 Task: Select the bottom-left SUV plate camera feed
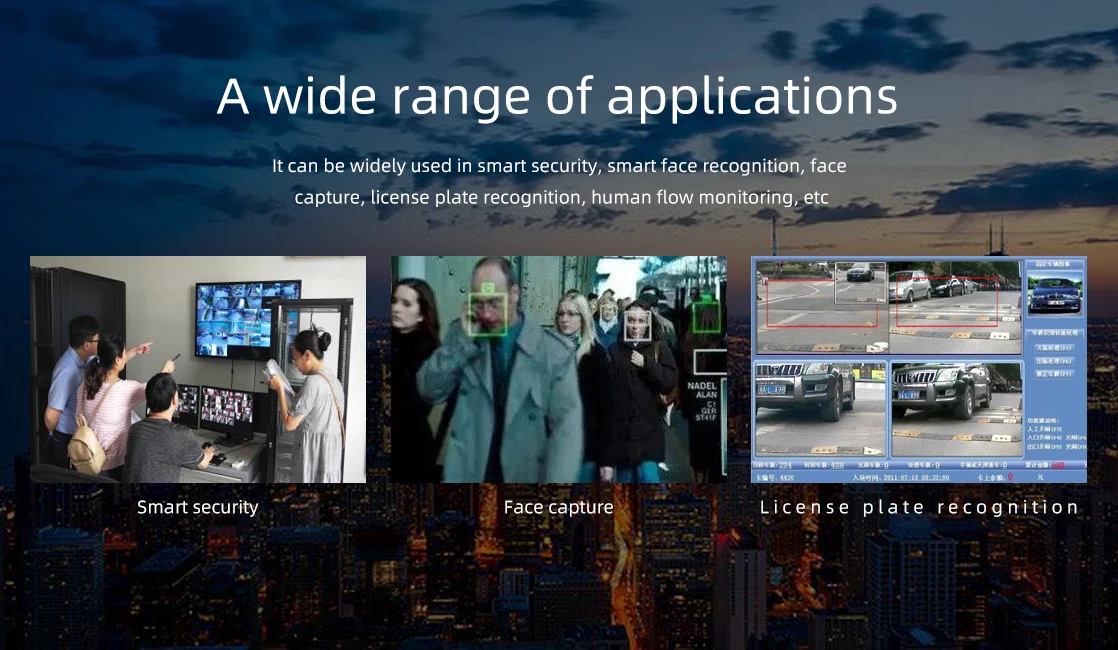pos(820,408)
